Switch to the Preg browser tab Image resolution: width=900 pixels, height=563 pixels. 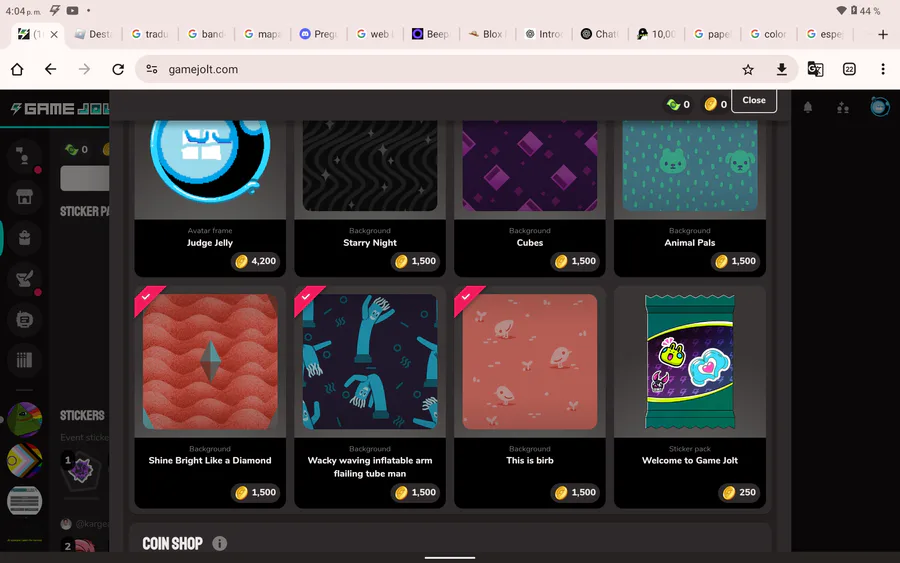[317, 34]
